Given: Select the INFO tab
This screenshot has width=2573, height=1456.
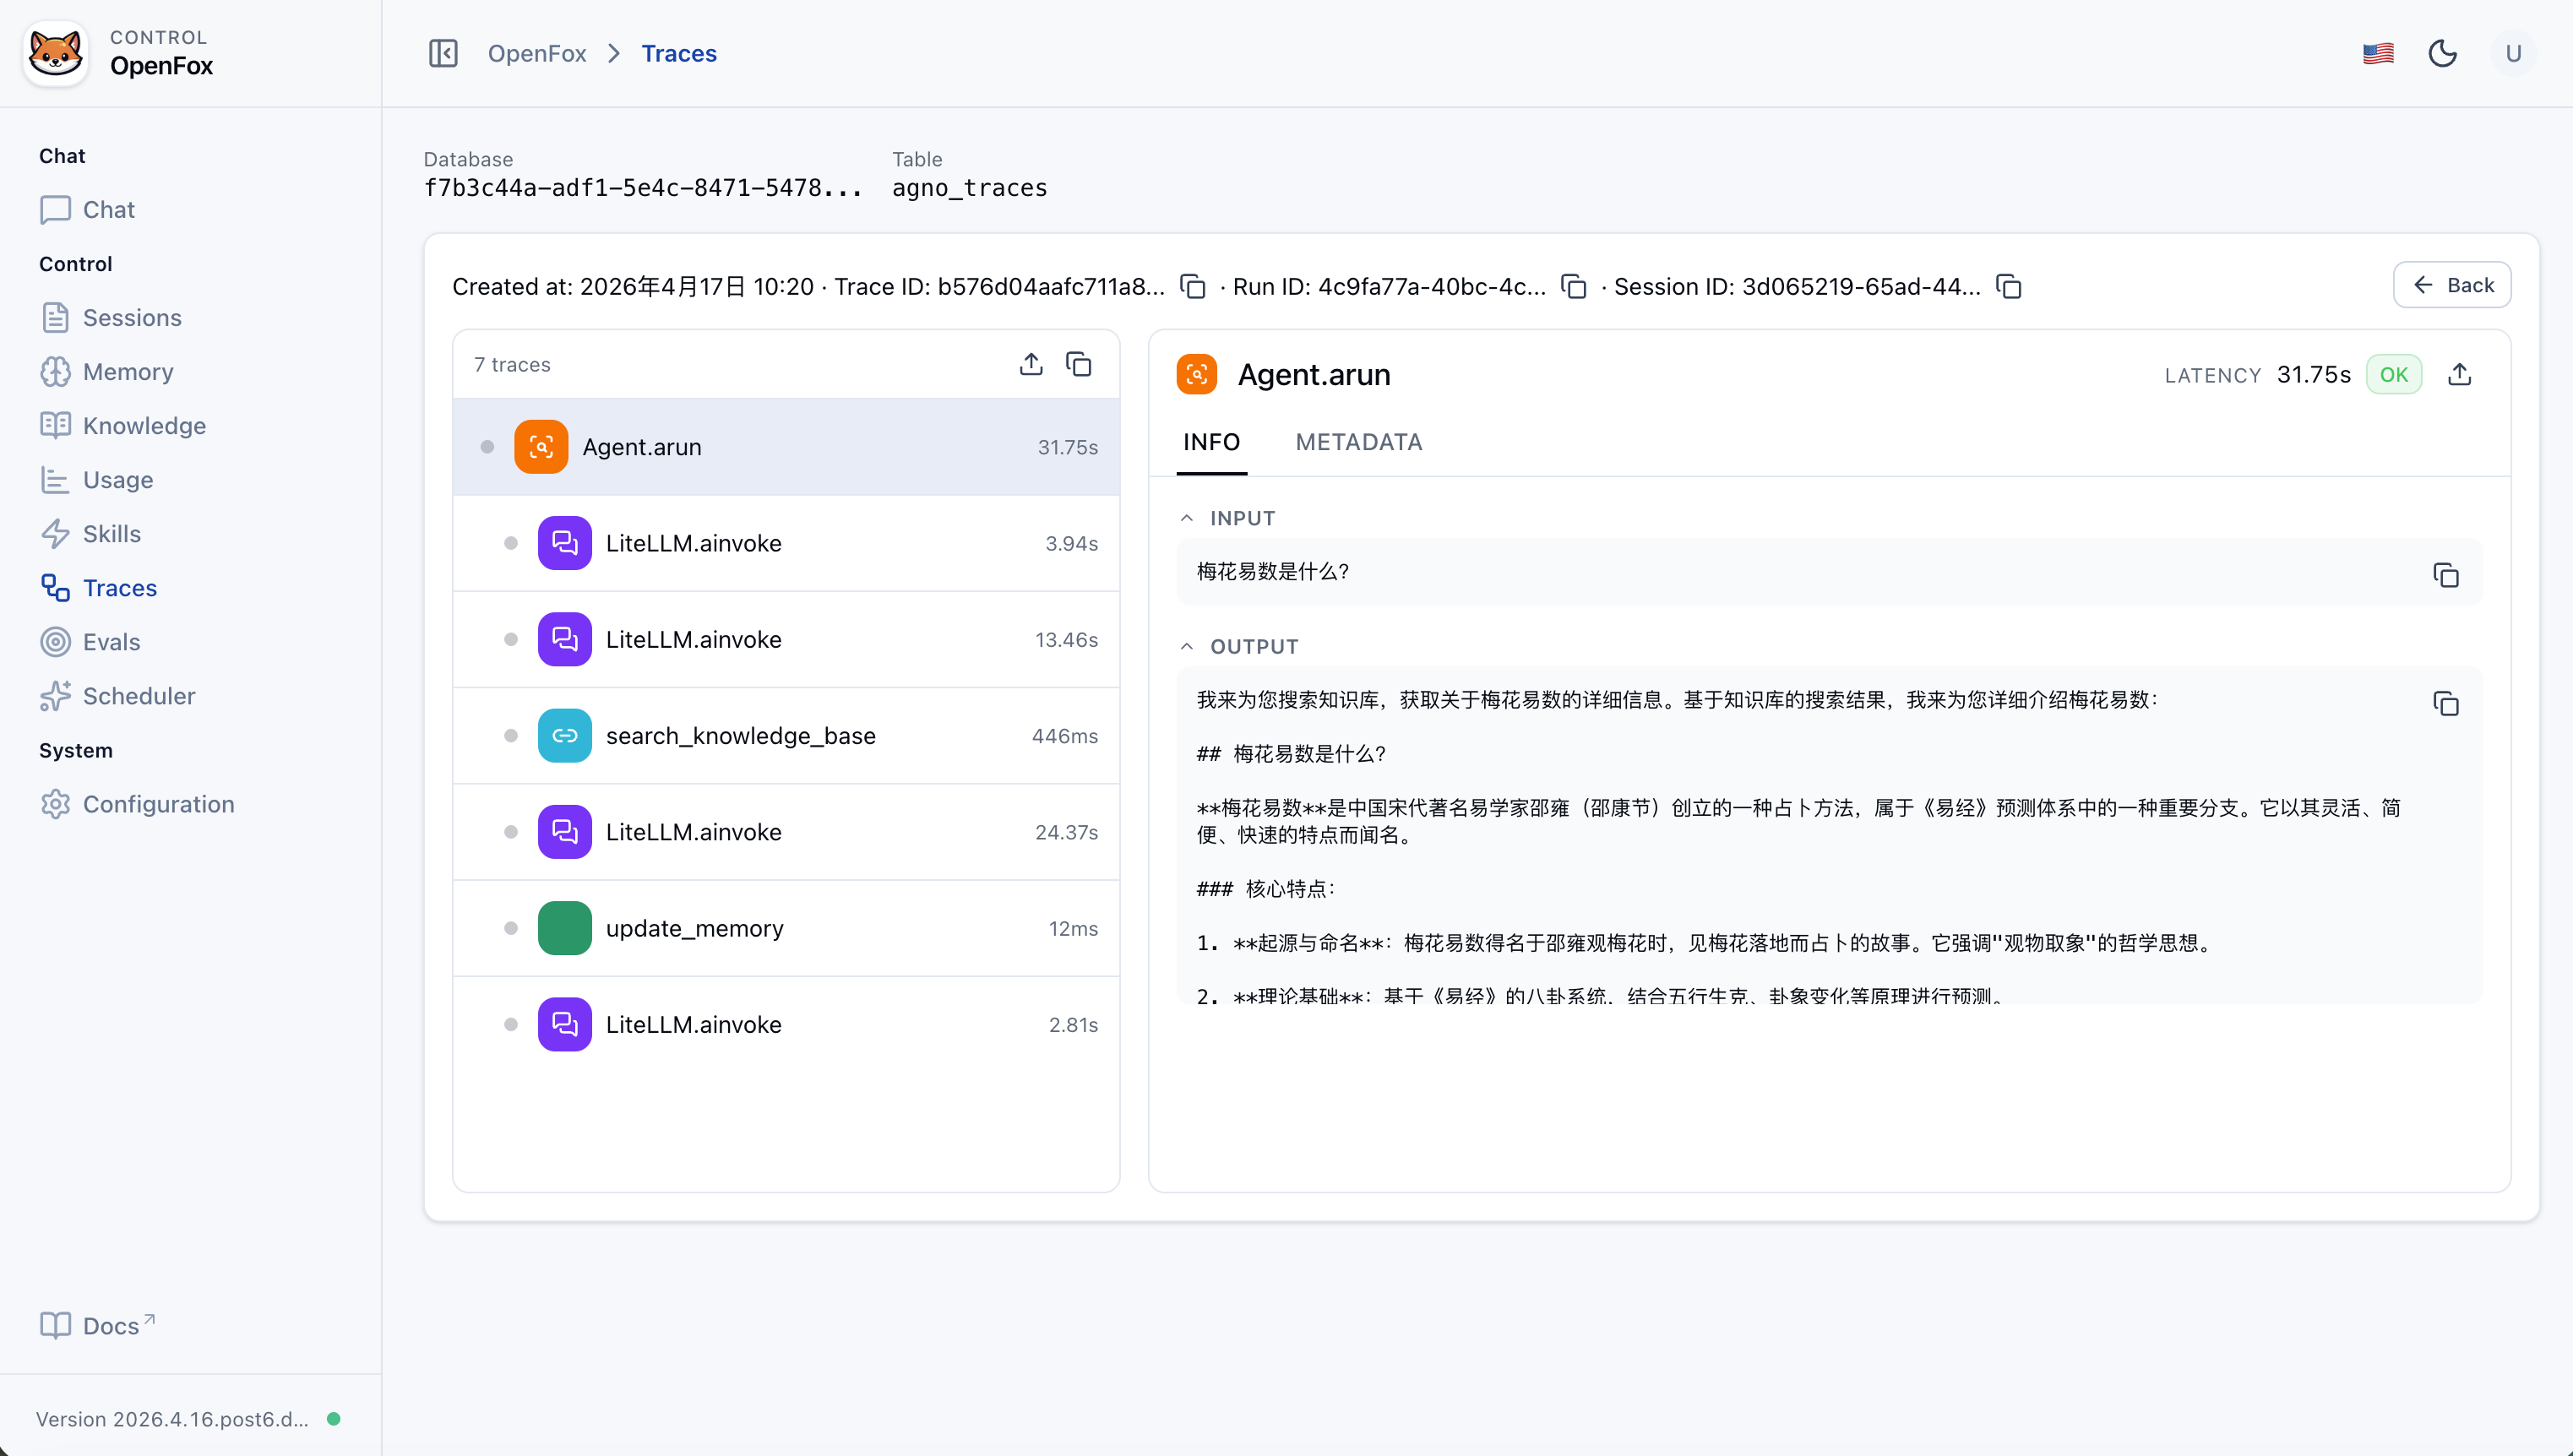Looking at the screenshot, I should 1212,442.
